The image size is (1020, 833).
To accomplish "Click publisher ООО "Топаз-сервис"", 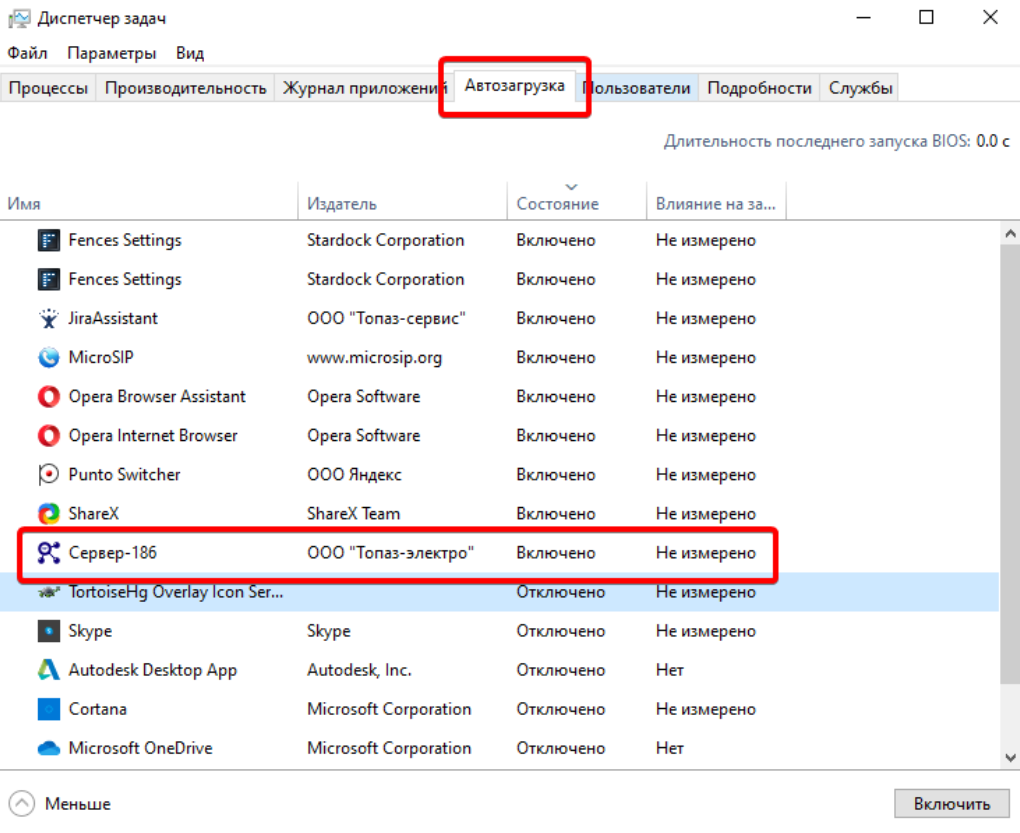I will (386, 319).
